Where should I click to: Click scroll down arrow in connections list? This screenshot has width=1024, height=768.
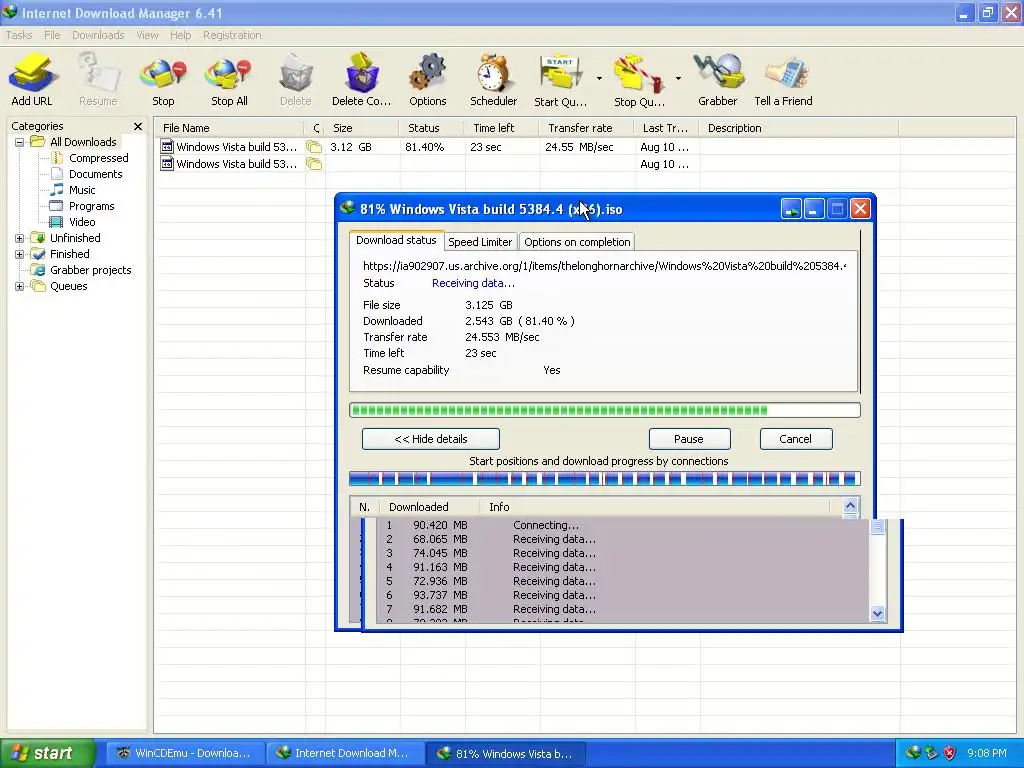877,613
